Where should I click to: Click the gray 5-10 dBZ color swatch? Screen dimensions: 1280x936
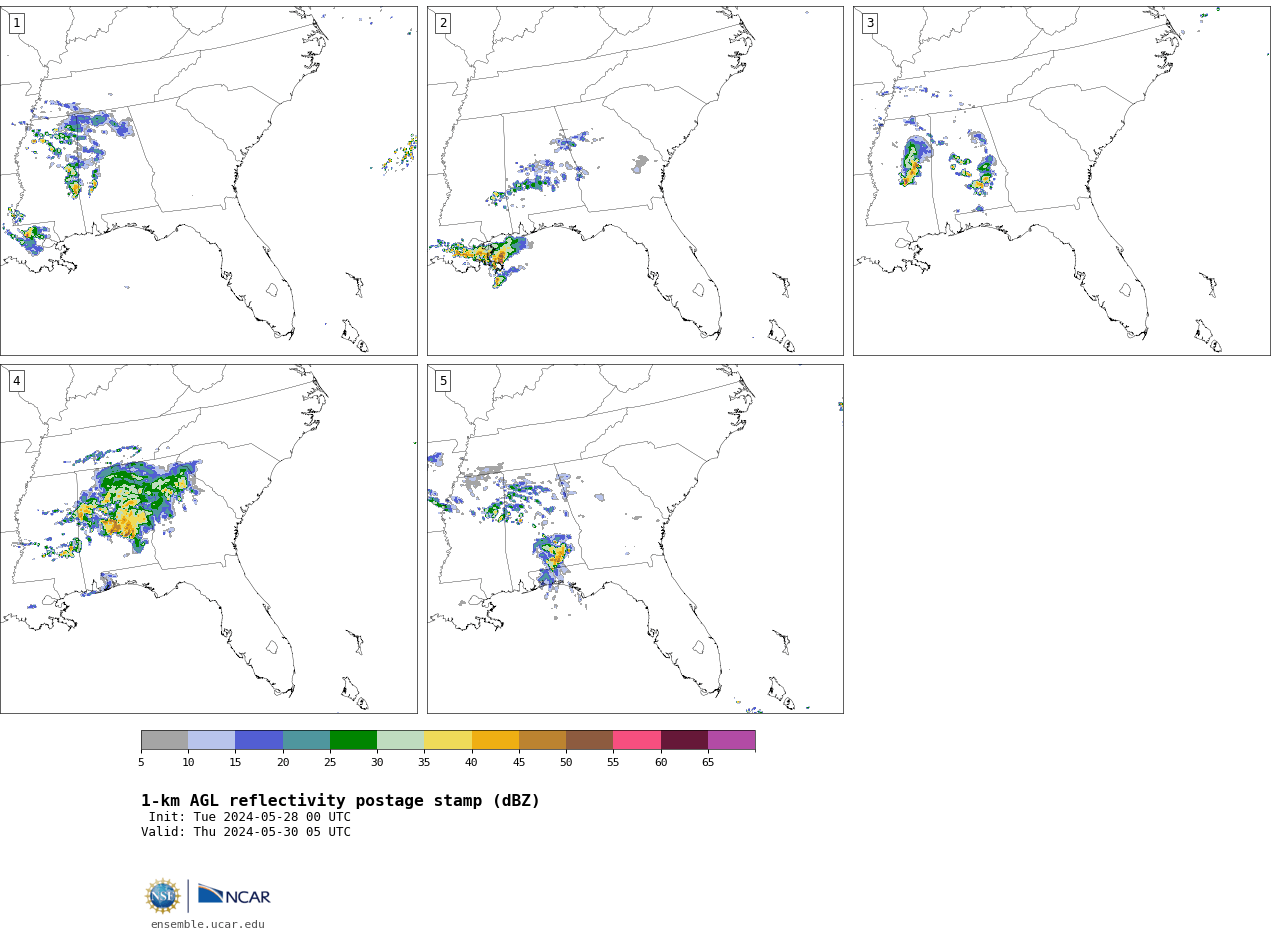point(164,740)
